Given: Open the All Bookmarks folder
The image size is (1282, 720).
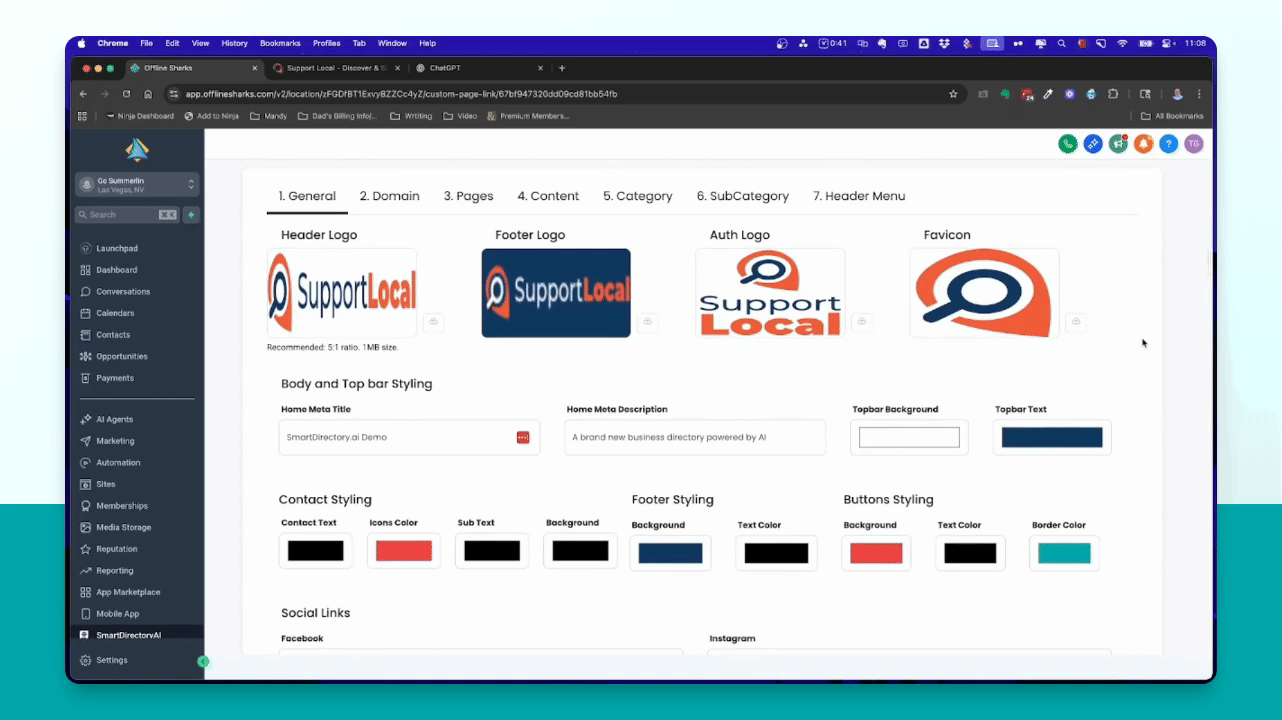Looking at the screenshot, I should tap(1172, 116).
